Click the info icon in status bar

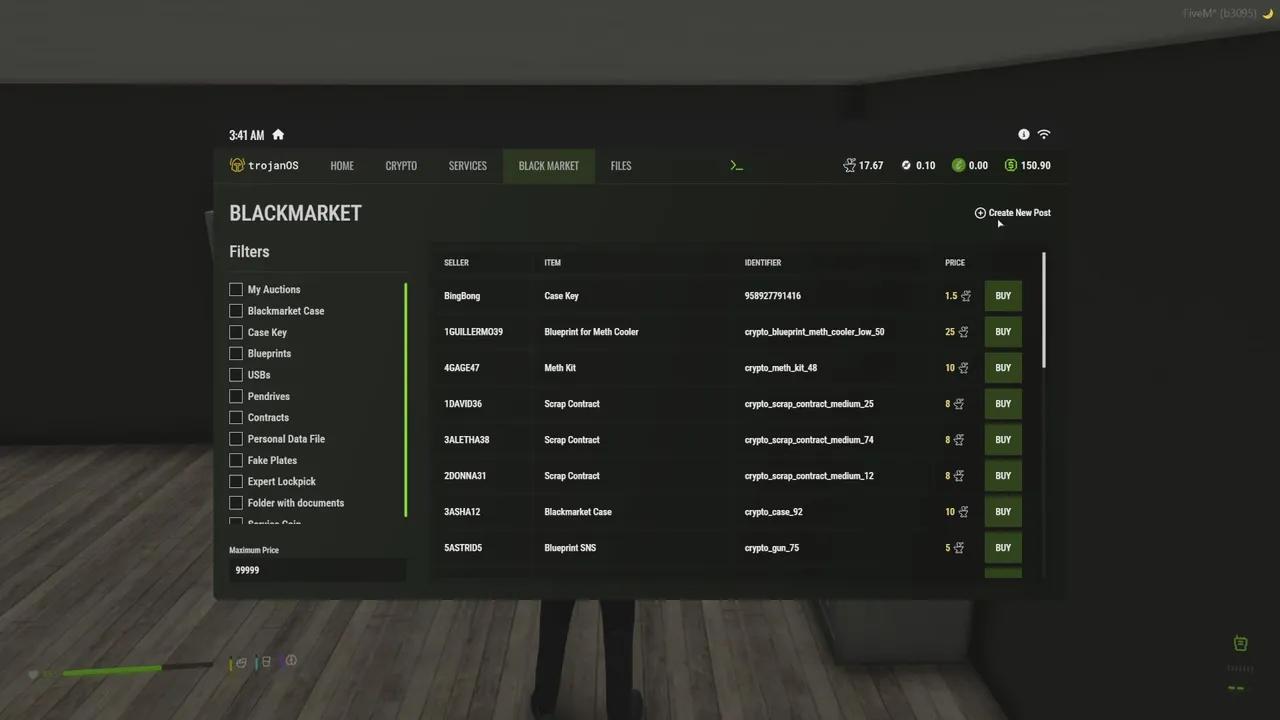pyautogui.click(x=1024, y=134)
